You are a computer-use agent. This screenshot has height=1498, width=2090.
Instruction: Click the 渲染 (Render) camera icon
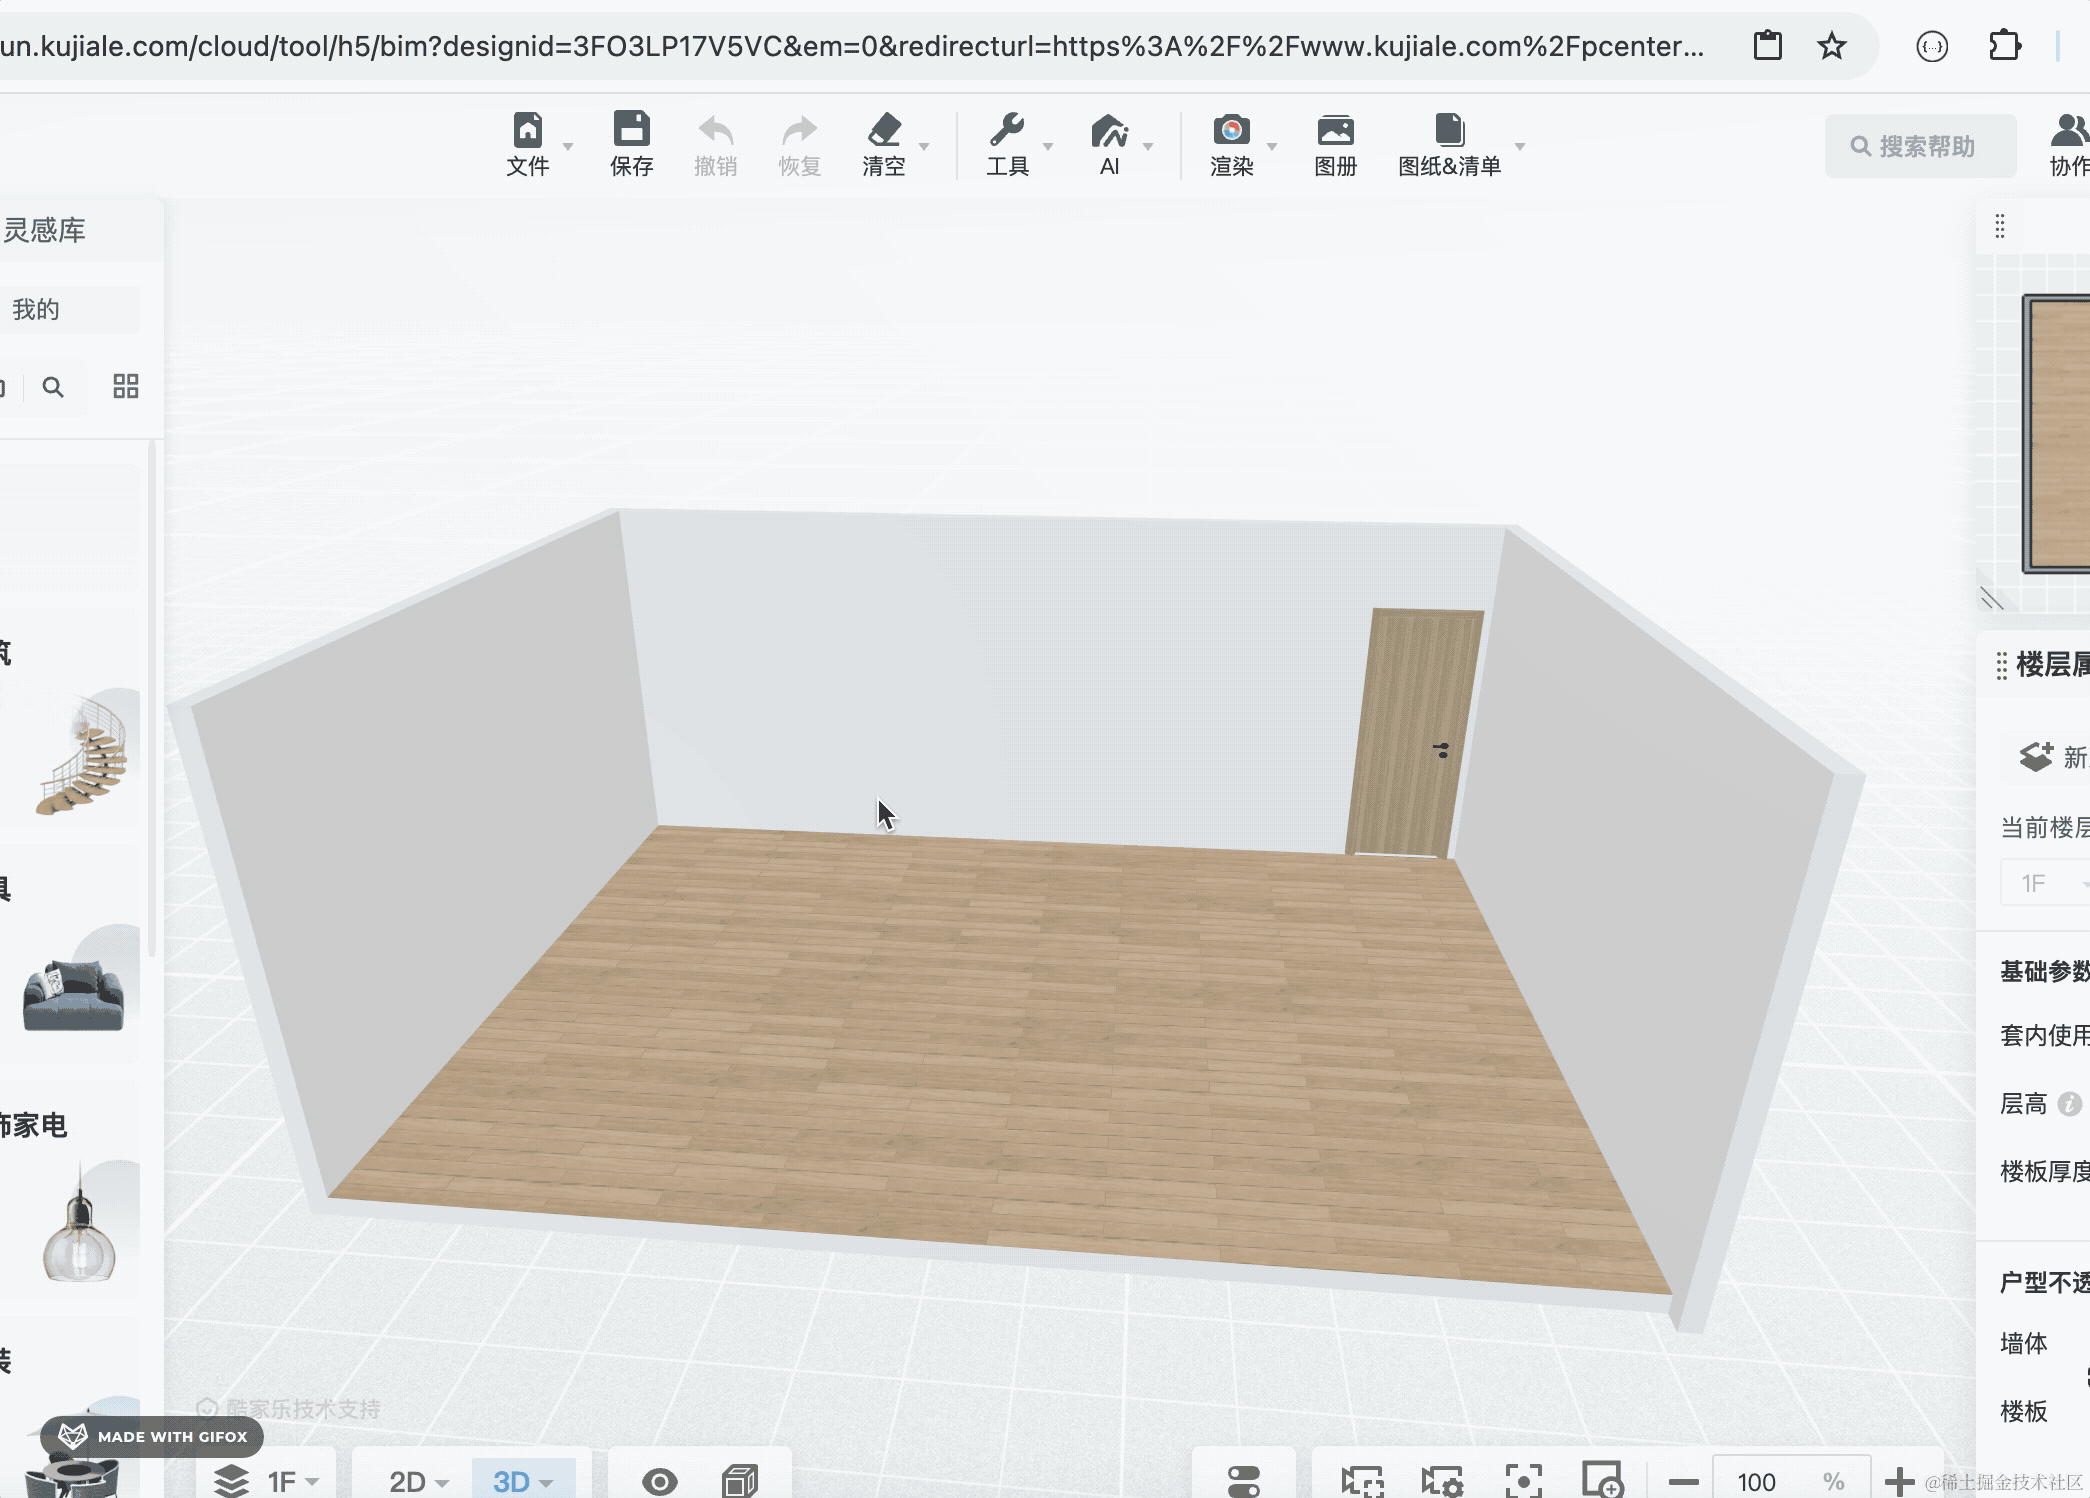pyautogui.click(x=1231, y=130)
